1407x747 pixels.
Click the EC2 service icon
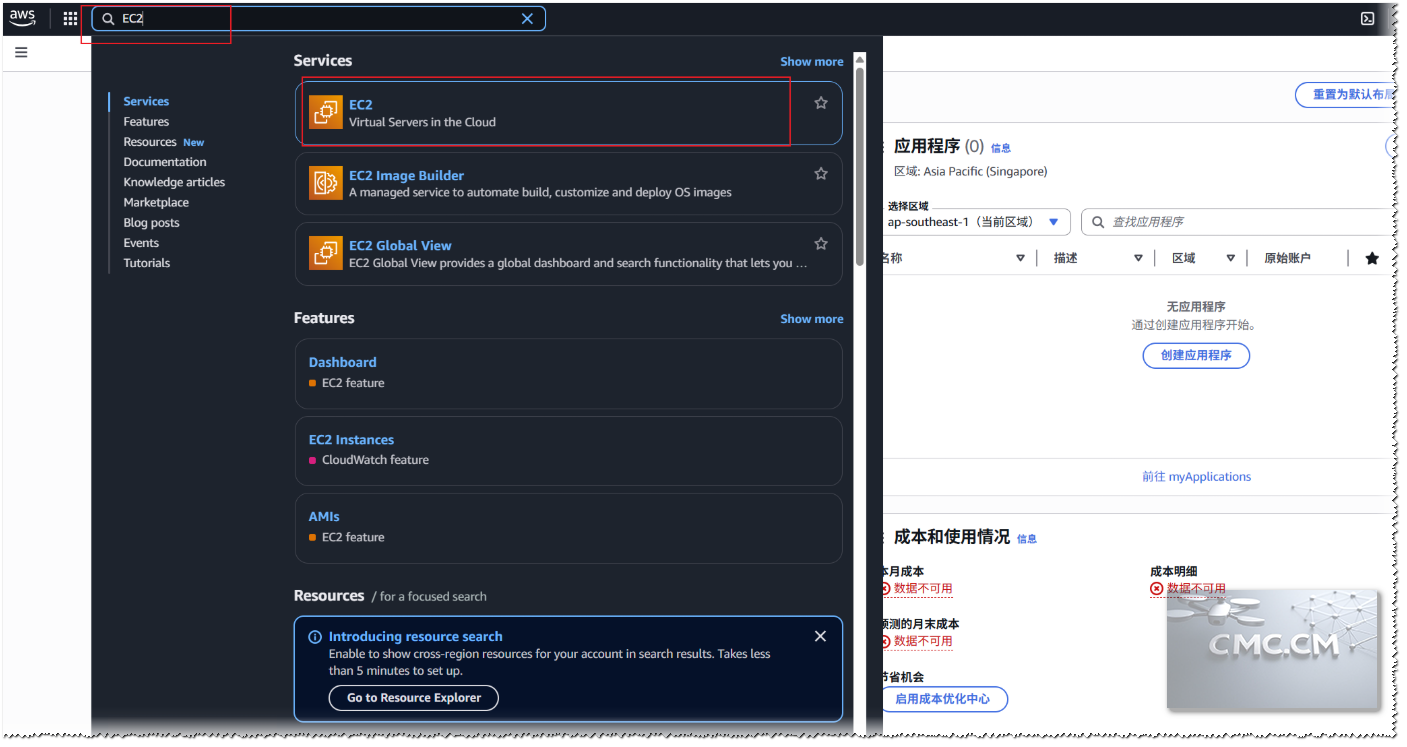325,113
